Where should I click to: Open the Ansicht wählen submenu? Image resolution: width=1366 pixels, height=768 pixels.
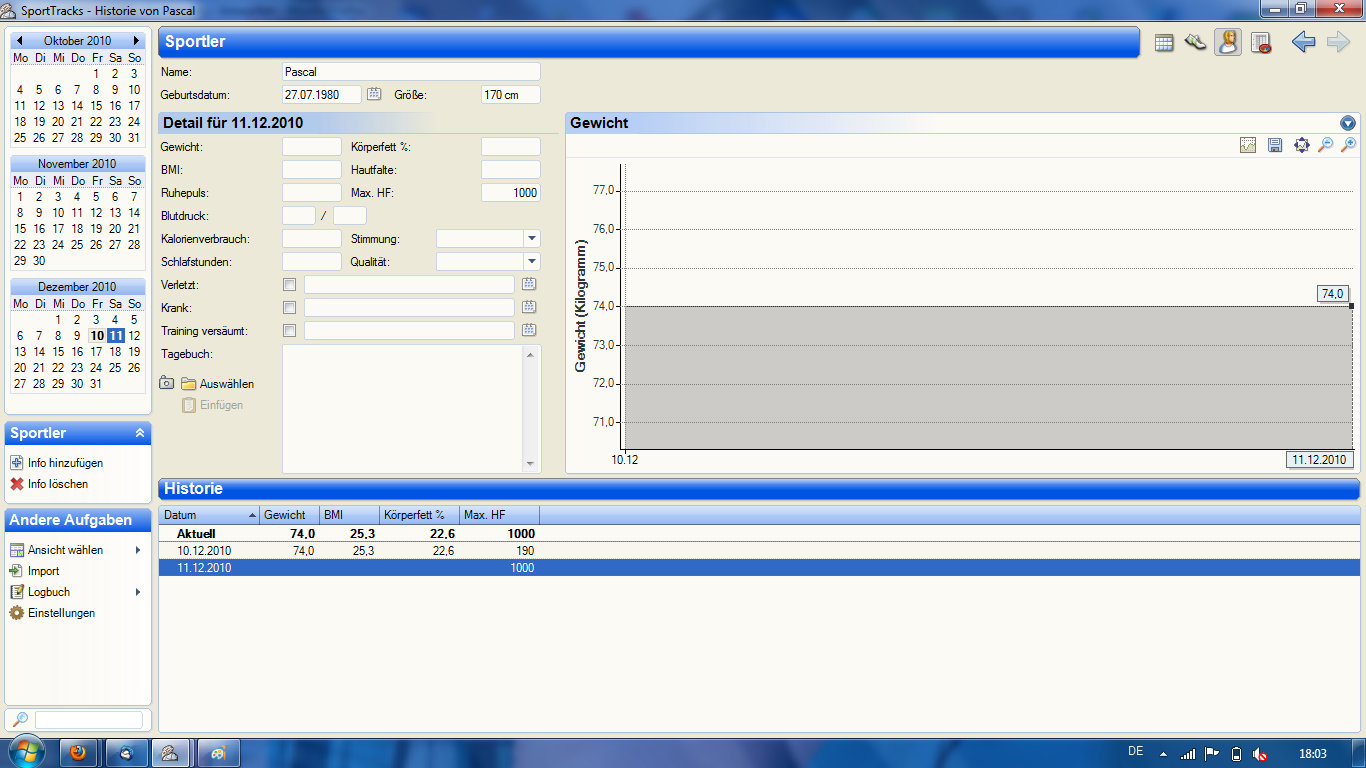(66, 550)
